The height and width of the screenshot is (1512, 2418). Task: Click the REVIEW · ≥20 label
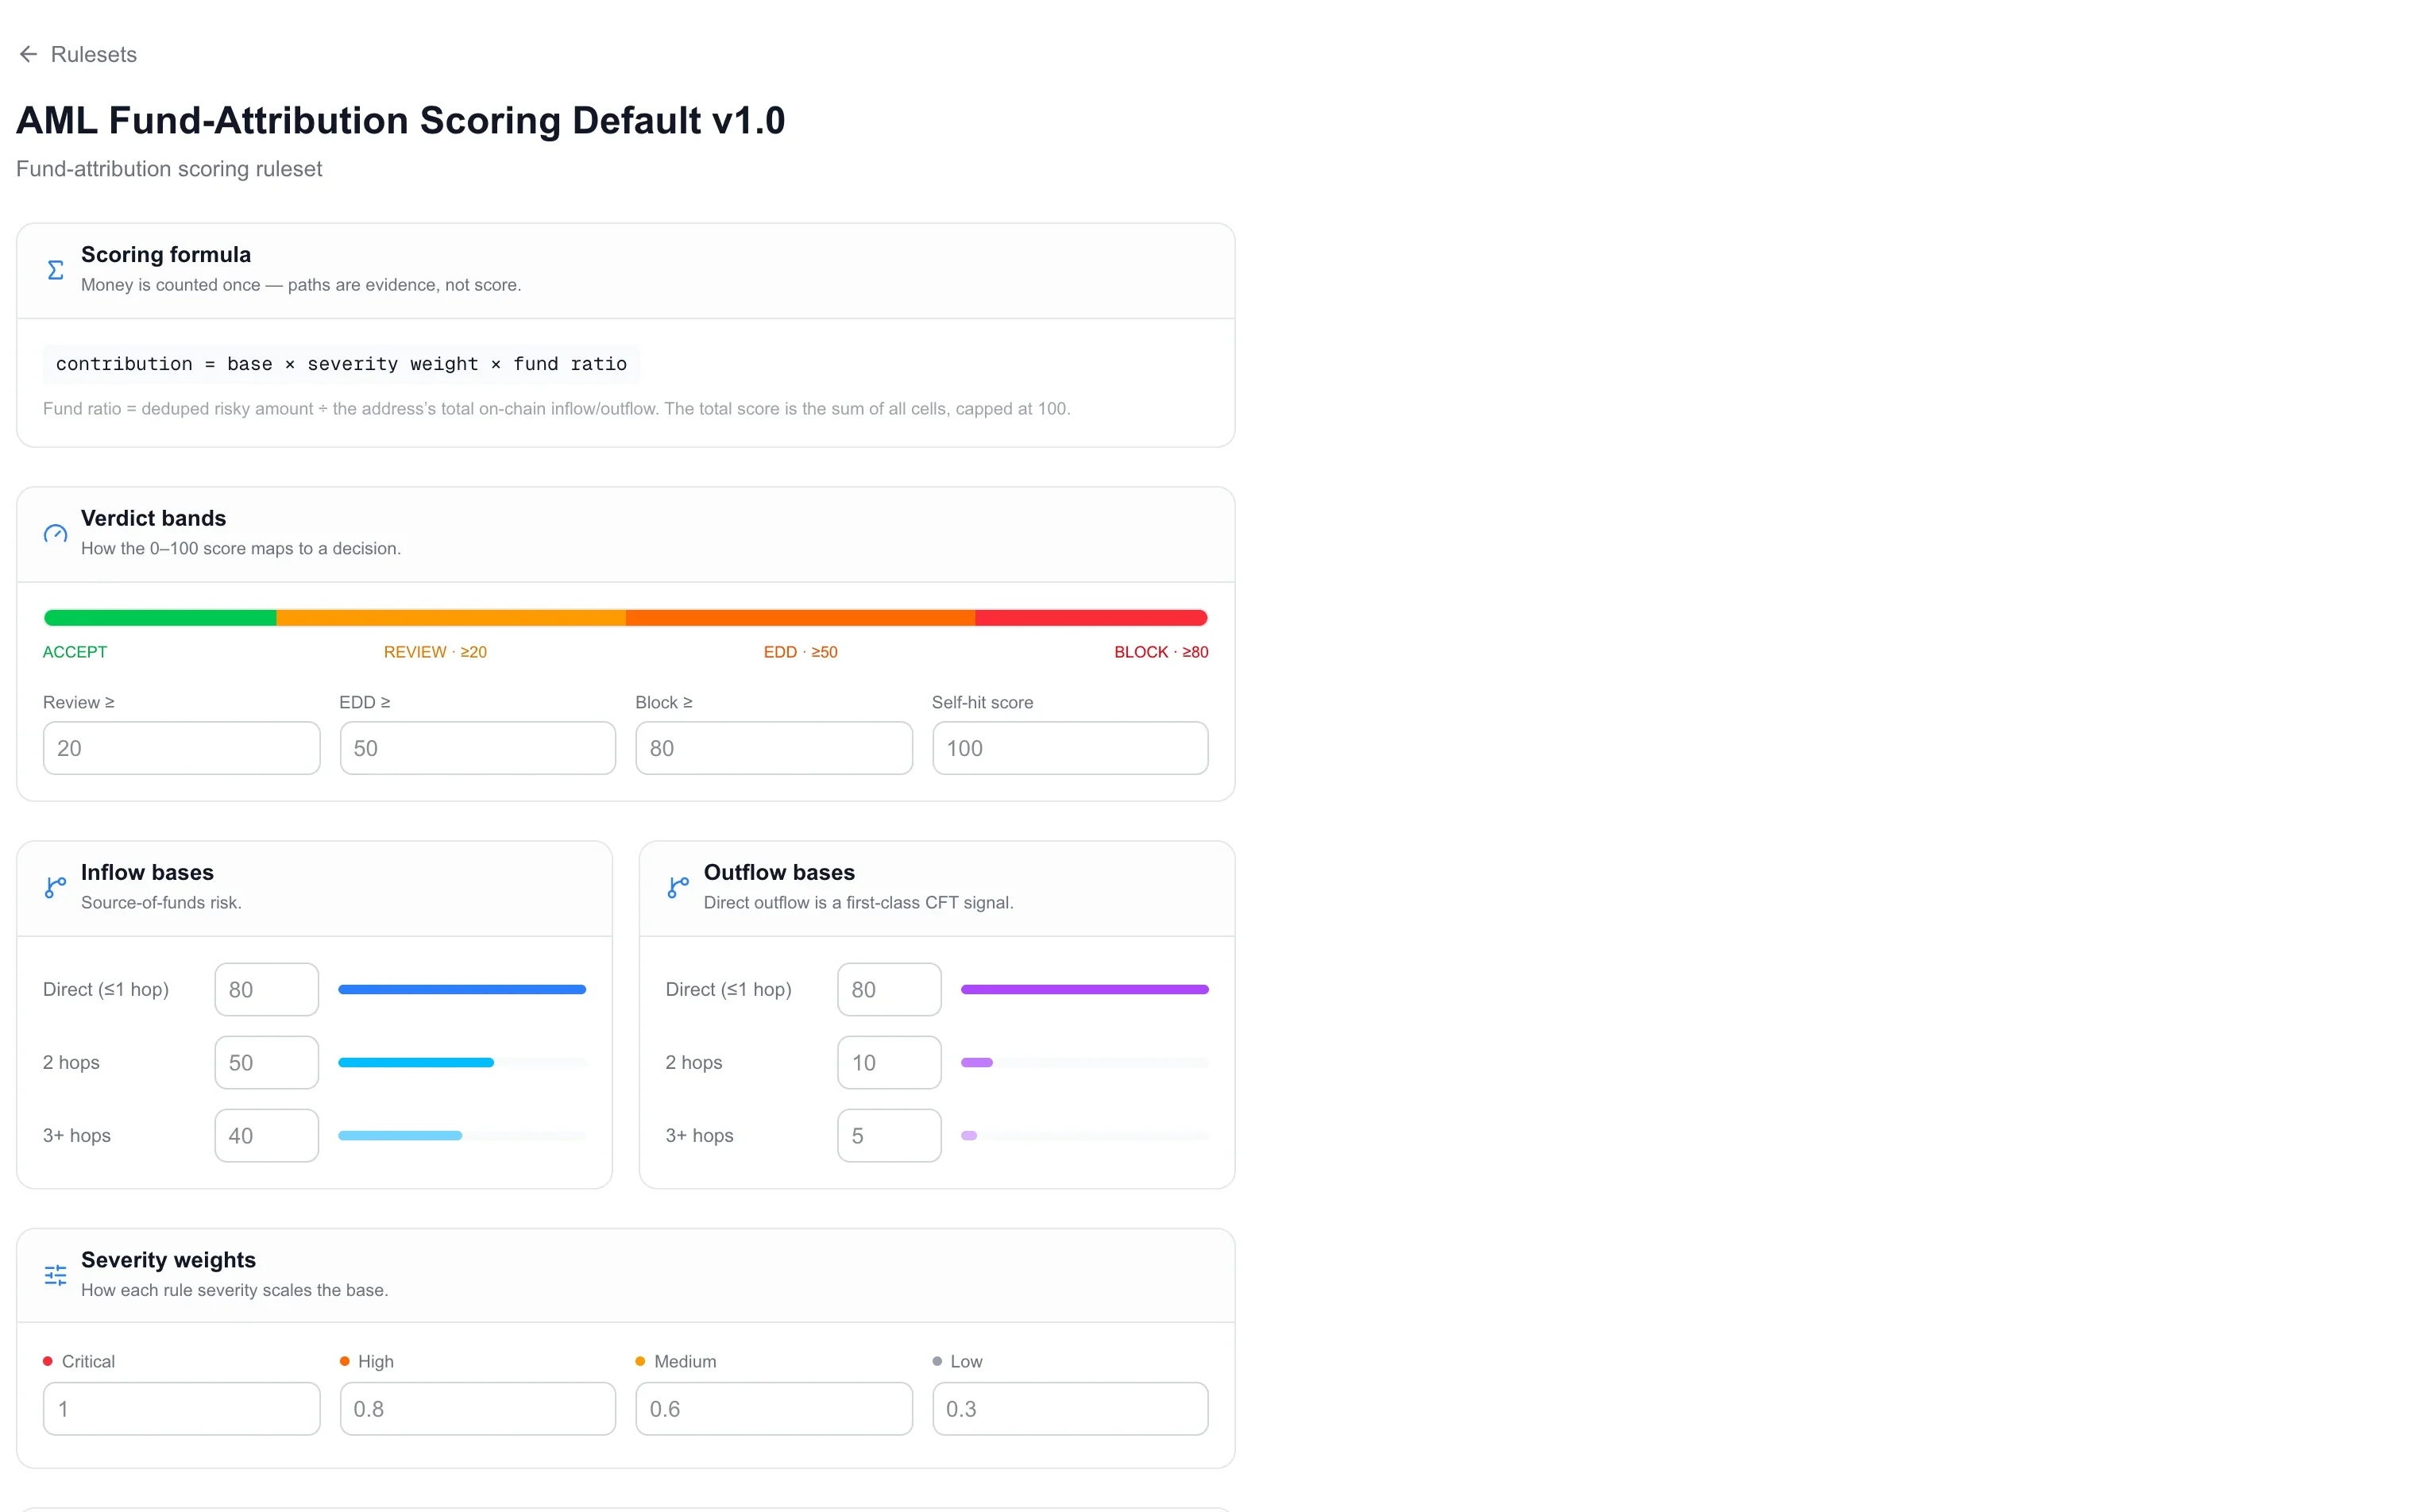tap(435, 652)
